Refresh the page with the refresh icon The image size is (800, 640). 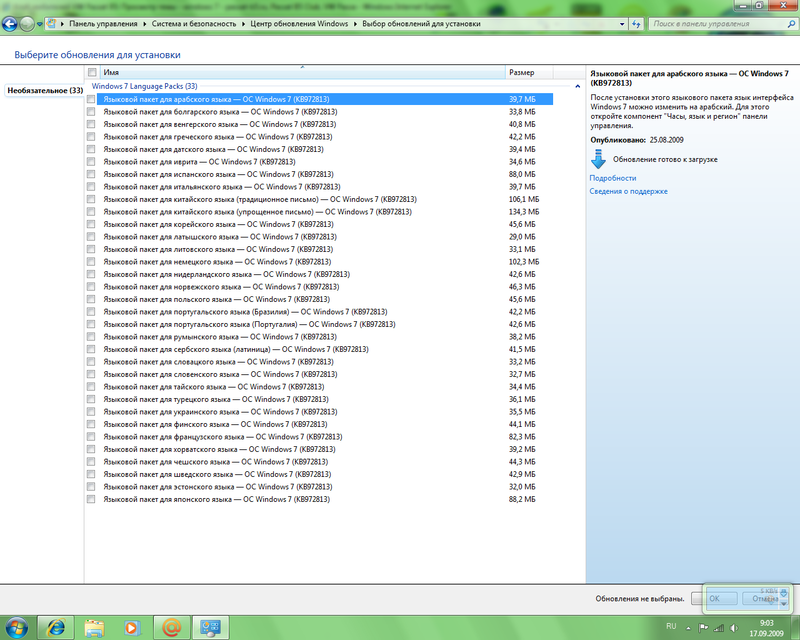pos(636,24)
